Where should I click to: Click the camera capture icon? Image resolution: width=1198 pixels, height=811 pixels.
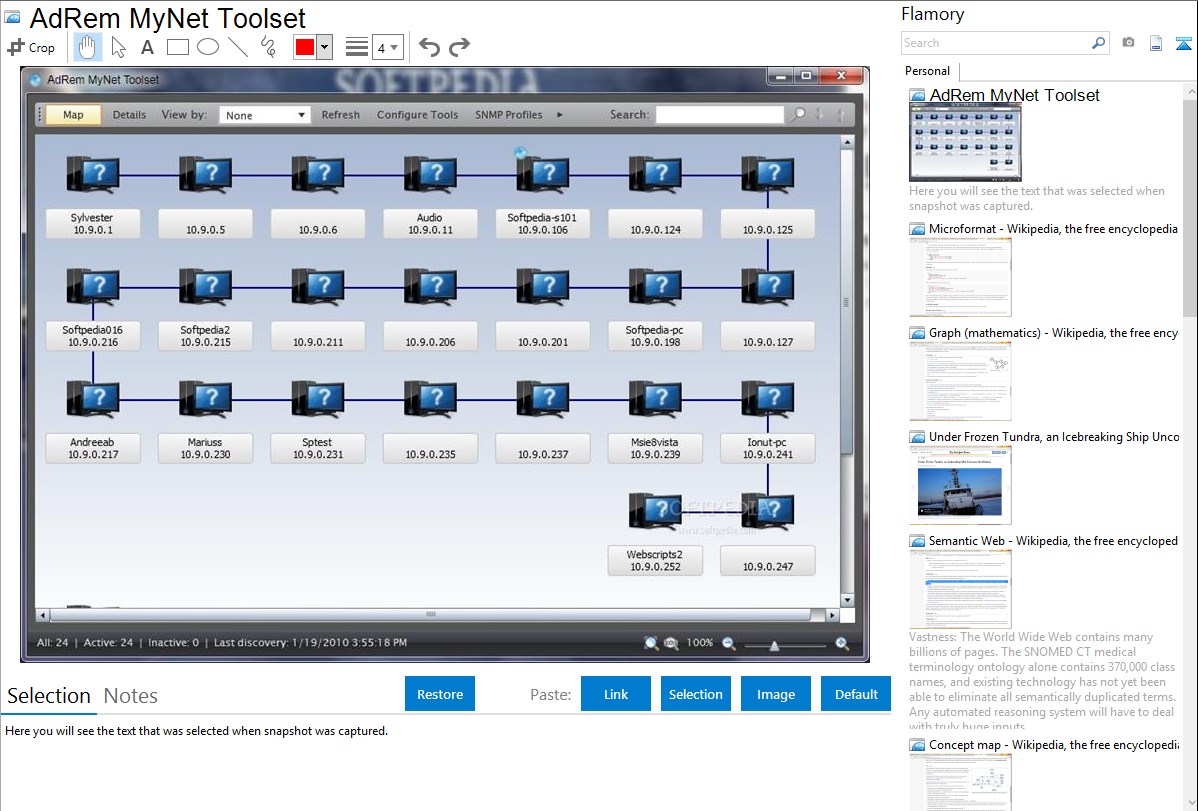click(1128, 43)
